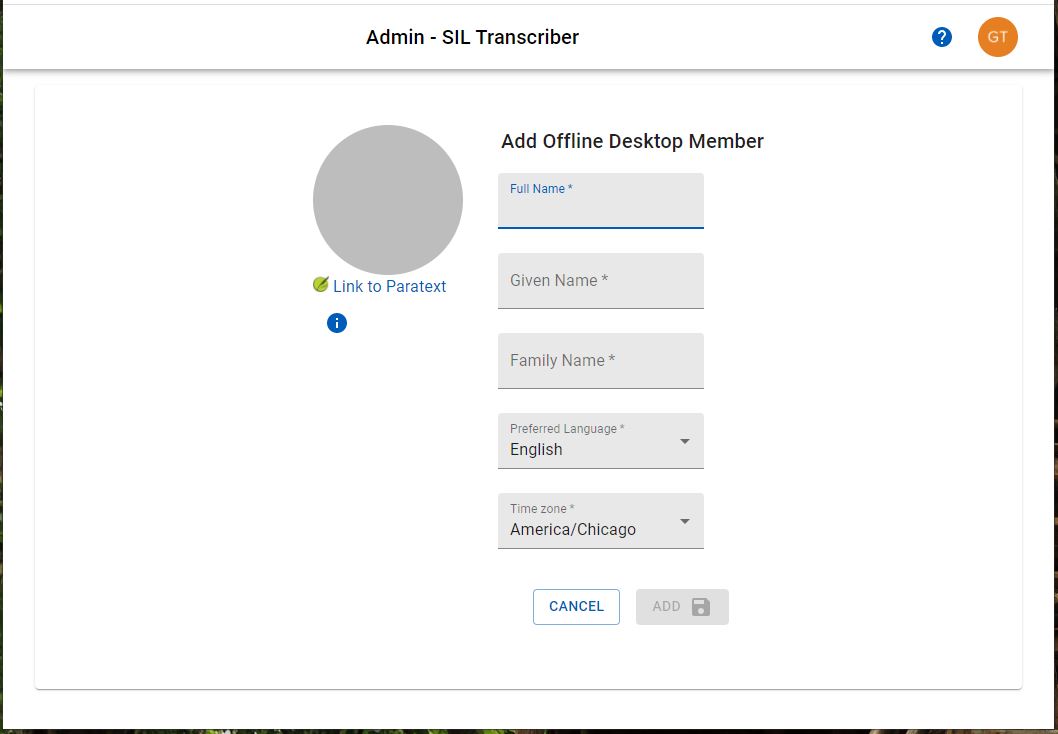
Task: Click the Link to Paratext link
Action: tap(389, 286)
